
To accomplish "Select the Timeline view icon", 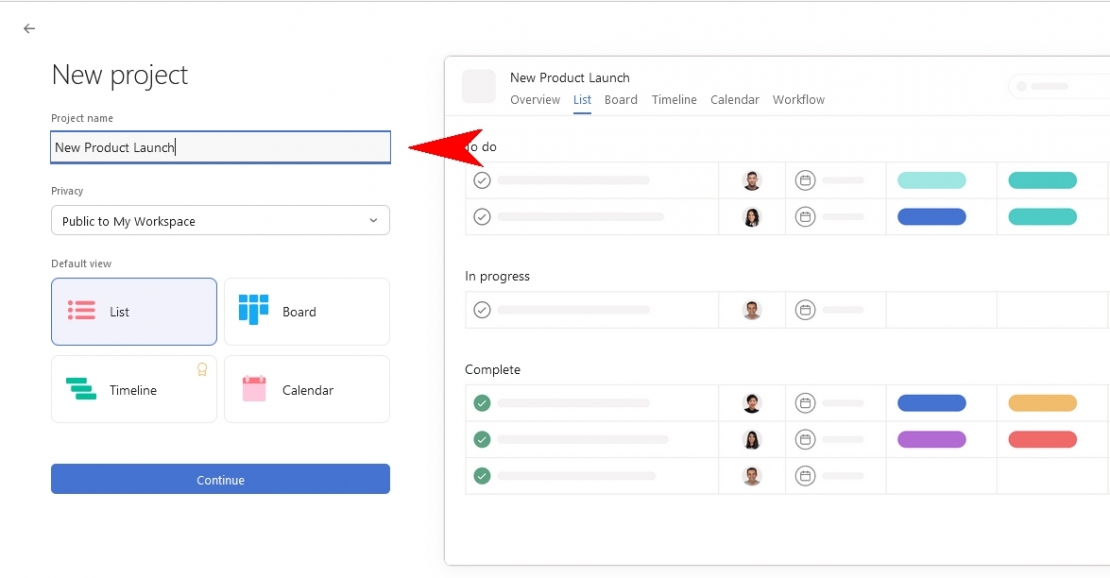I will pos(80,389).
